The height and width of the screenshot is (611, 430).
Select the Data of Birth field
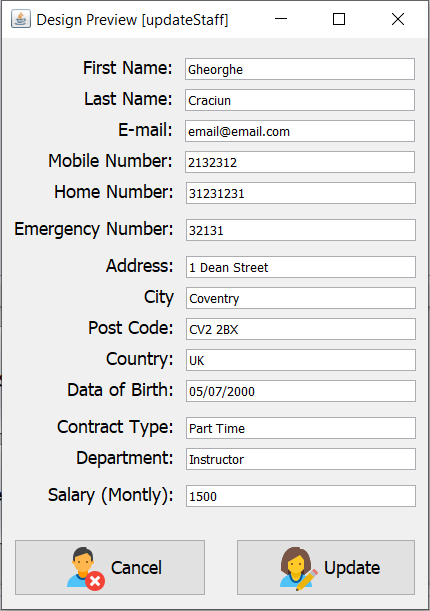coord(301,391)
